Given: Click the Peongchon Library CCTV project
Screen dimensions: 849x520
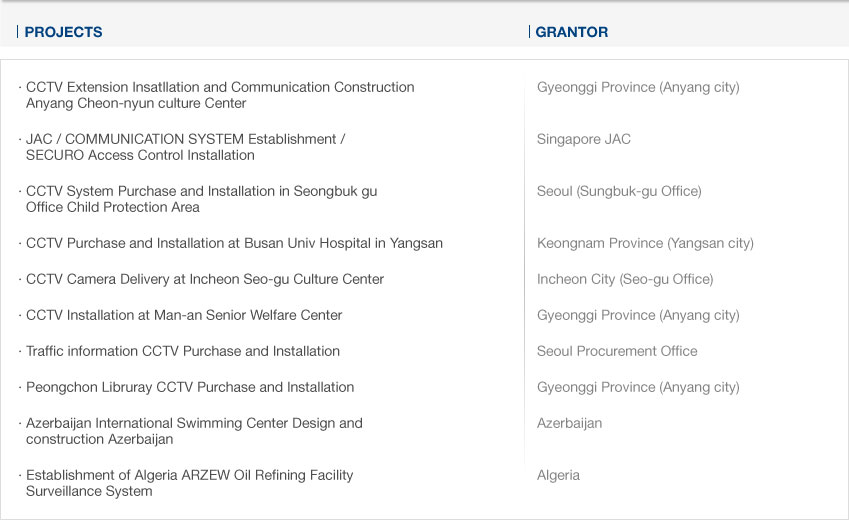Looking at the screenshot, I should tap(190, 387).
